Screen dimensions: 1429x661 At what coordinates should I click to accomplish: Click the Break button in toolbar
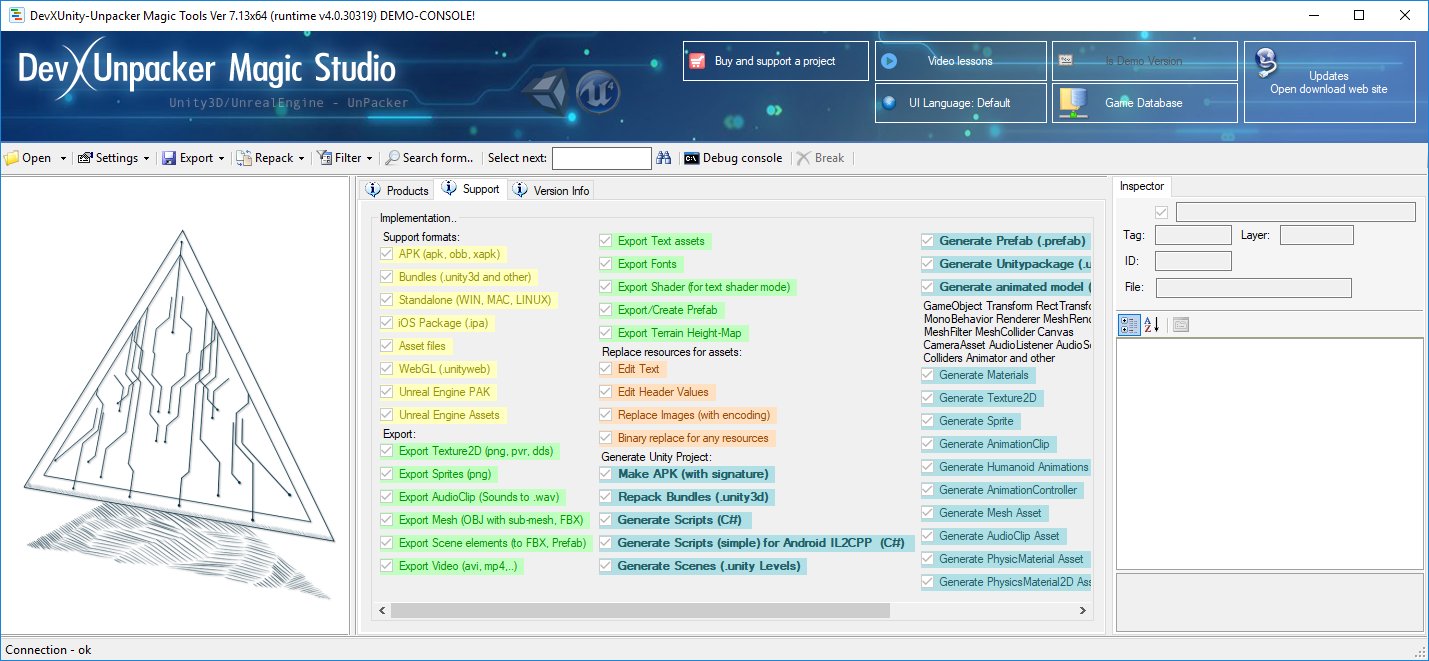(x=821, y=158)
